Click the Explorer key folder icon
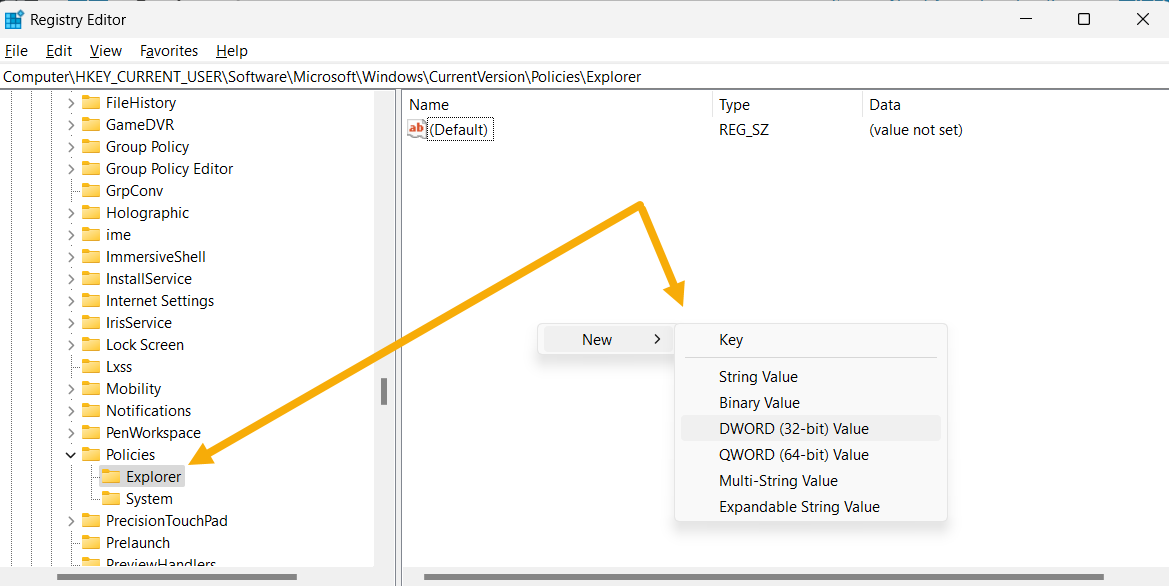Screen dimensions: 1169x586 point(113,476)
